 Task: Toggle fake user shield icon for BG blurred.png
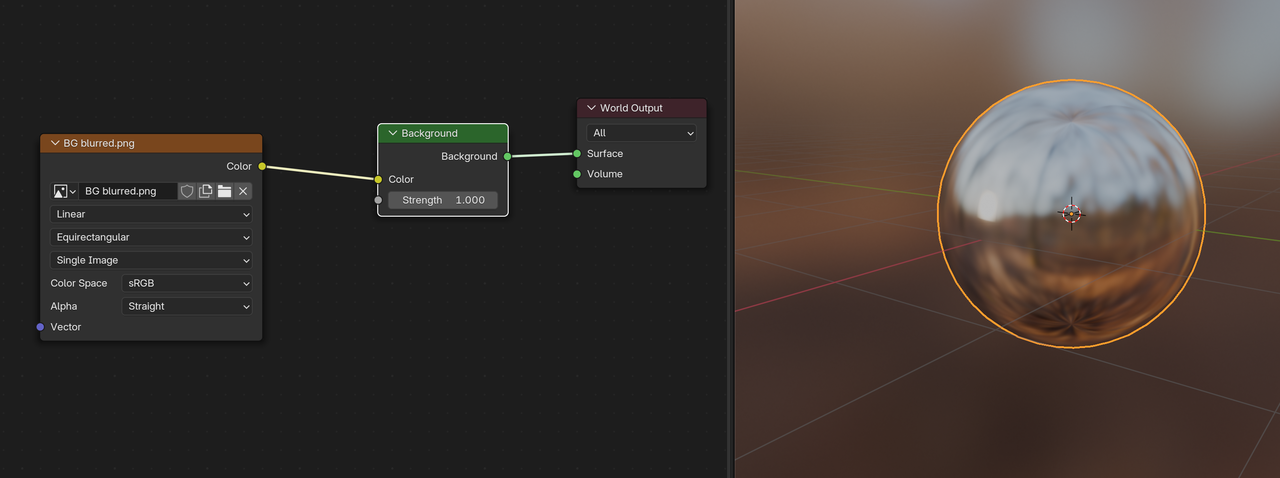(x=187, y=191)
